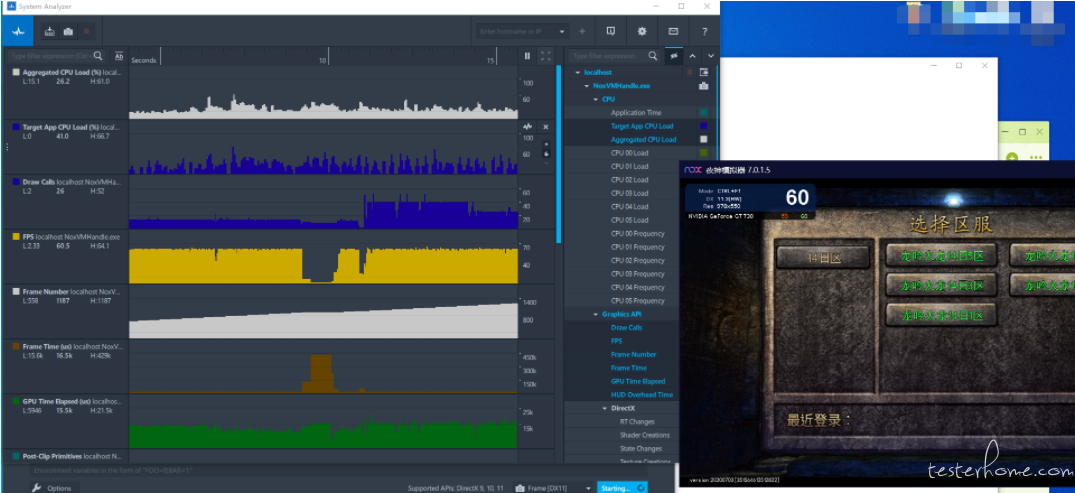Collapse the DirectX group
This screenshot has height=493, width=1075.
(605, 408)
